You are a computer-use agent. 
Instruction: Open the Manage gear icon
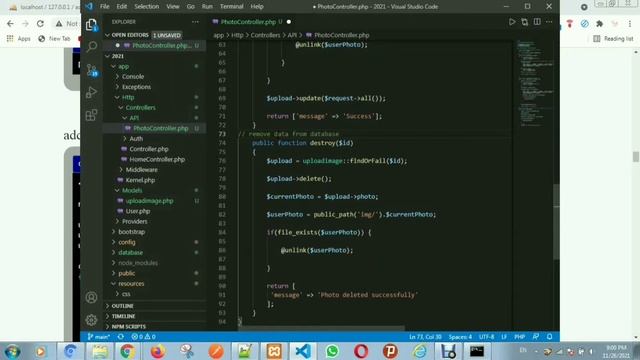click(91, 320)
